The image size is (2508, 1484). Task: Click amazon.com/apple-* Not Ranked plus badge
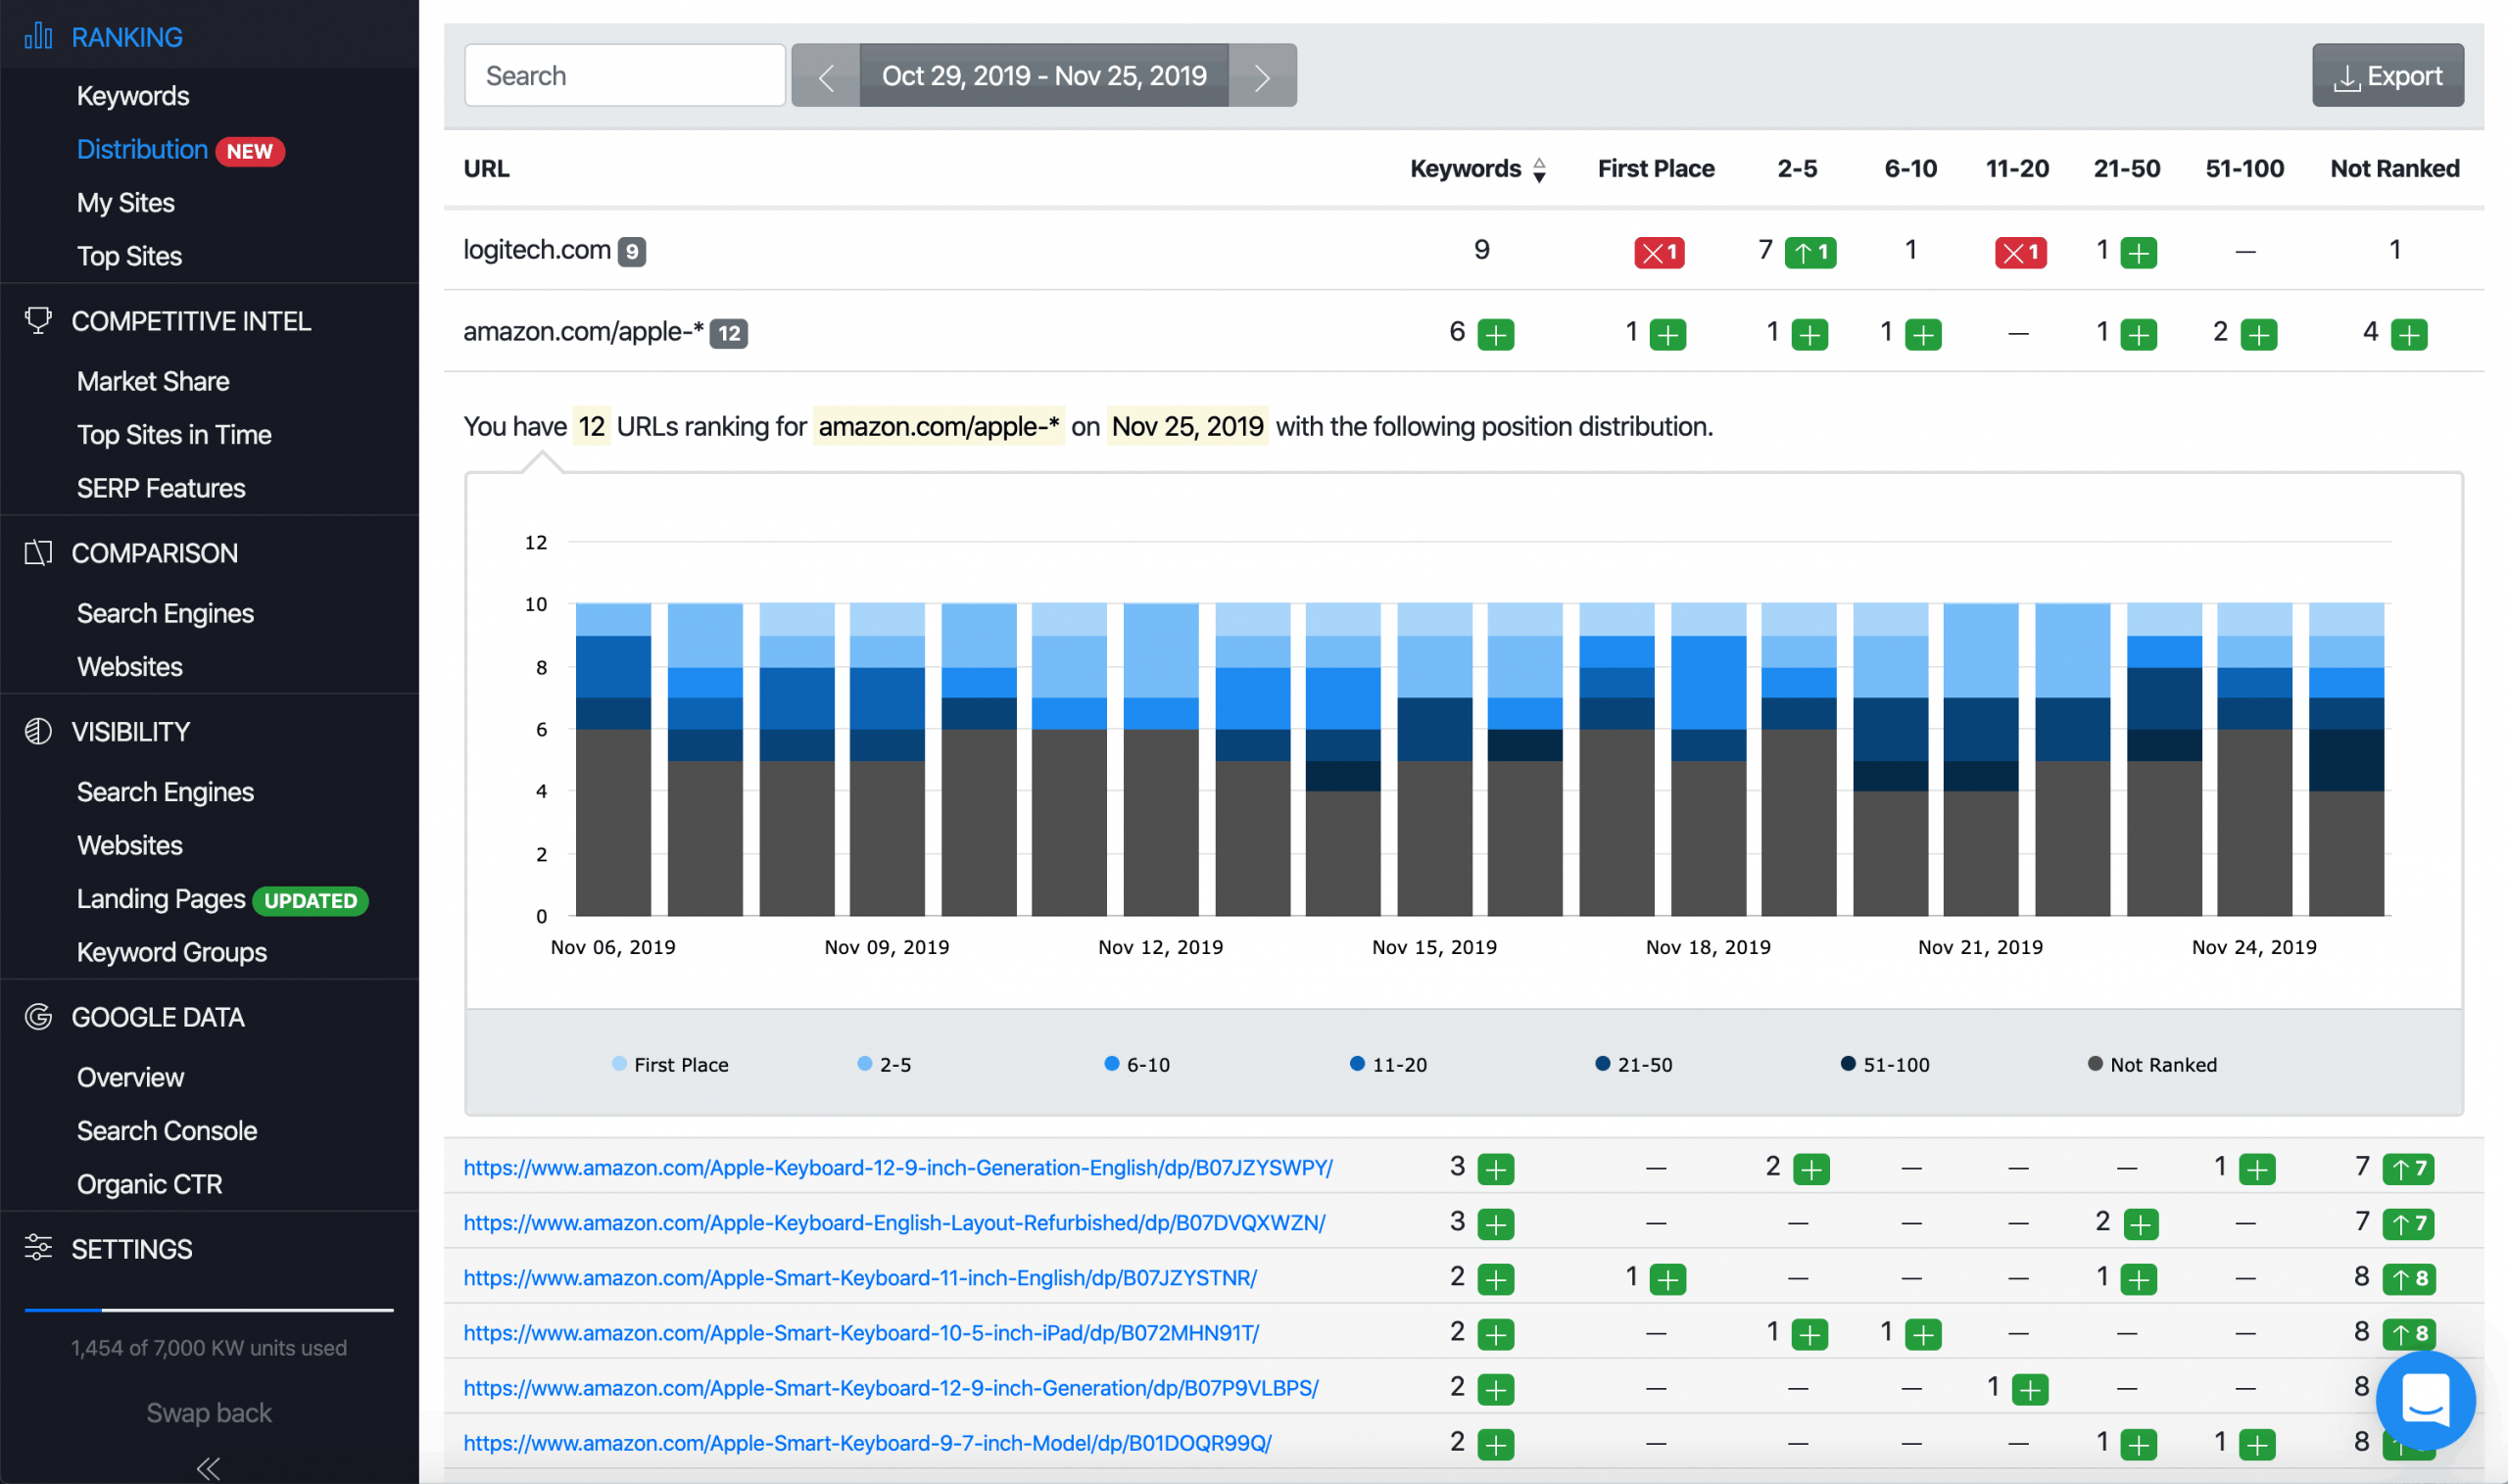(2409, 335)
